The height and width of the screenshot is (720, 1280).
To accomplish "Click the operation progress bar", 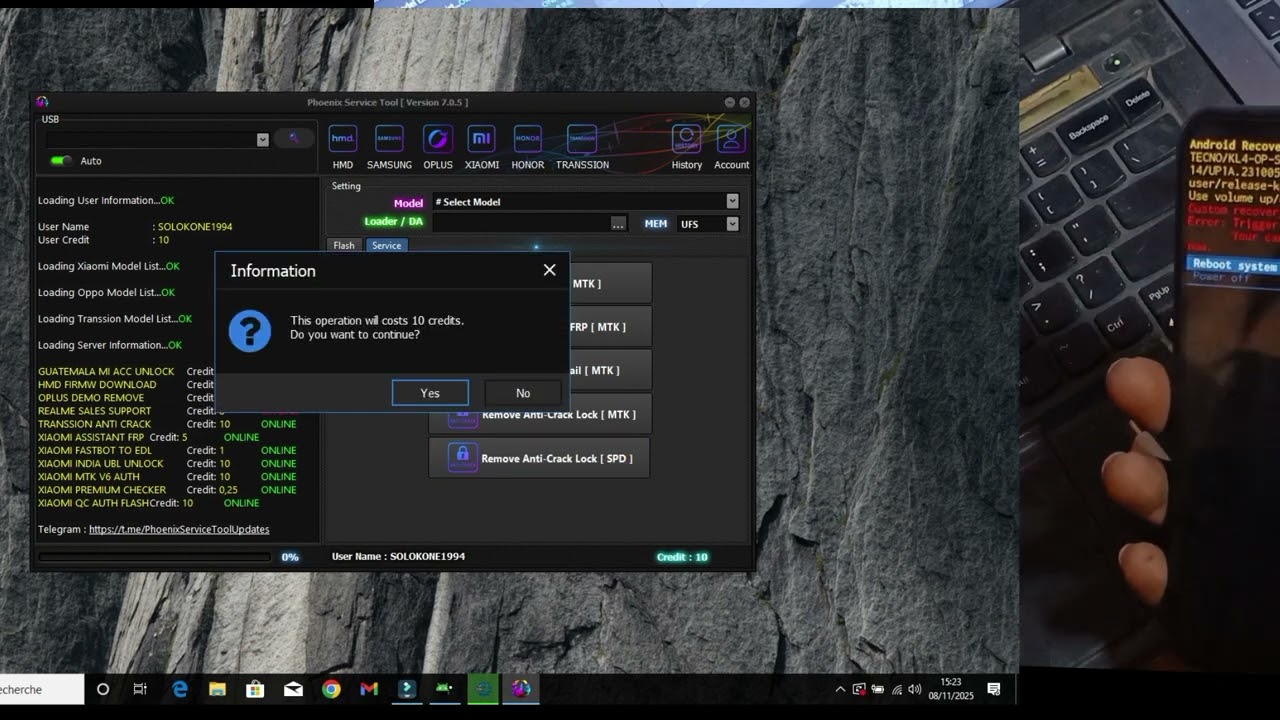I will [154, 557].
